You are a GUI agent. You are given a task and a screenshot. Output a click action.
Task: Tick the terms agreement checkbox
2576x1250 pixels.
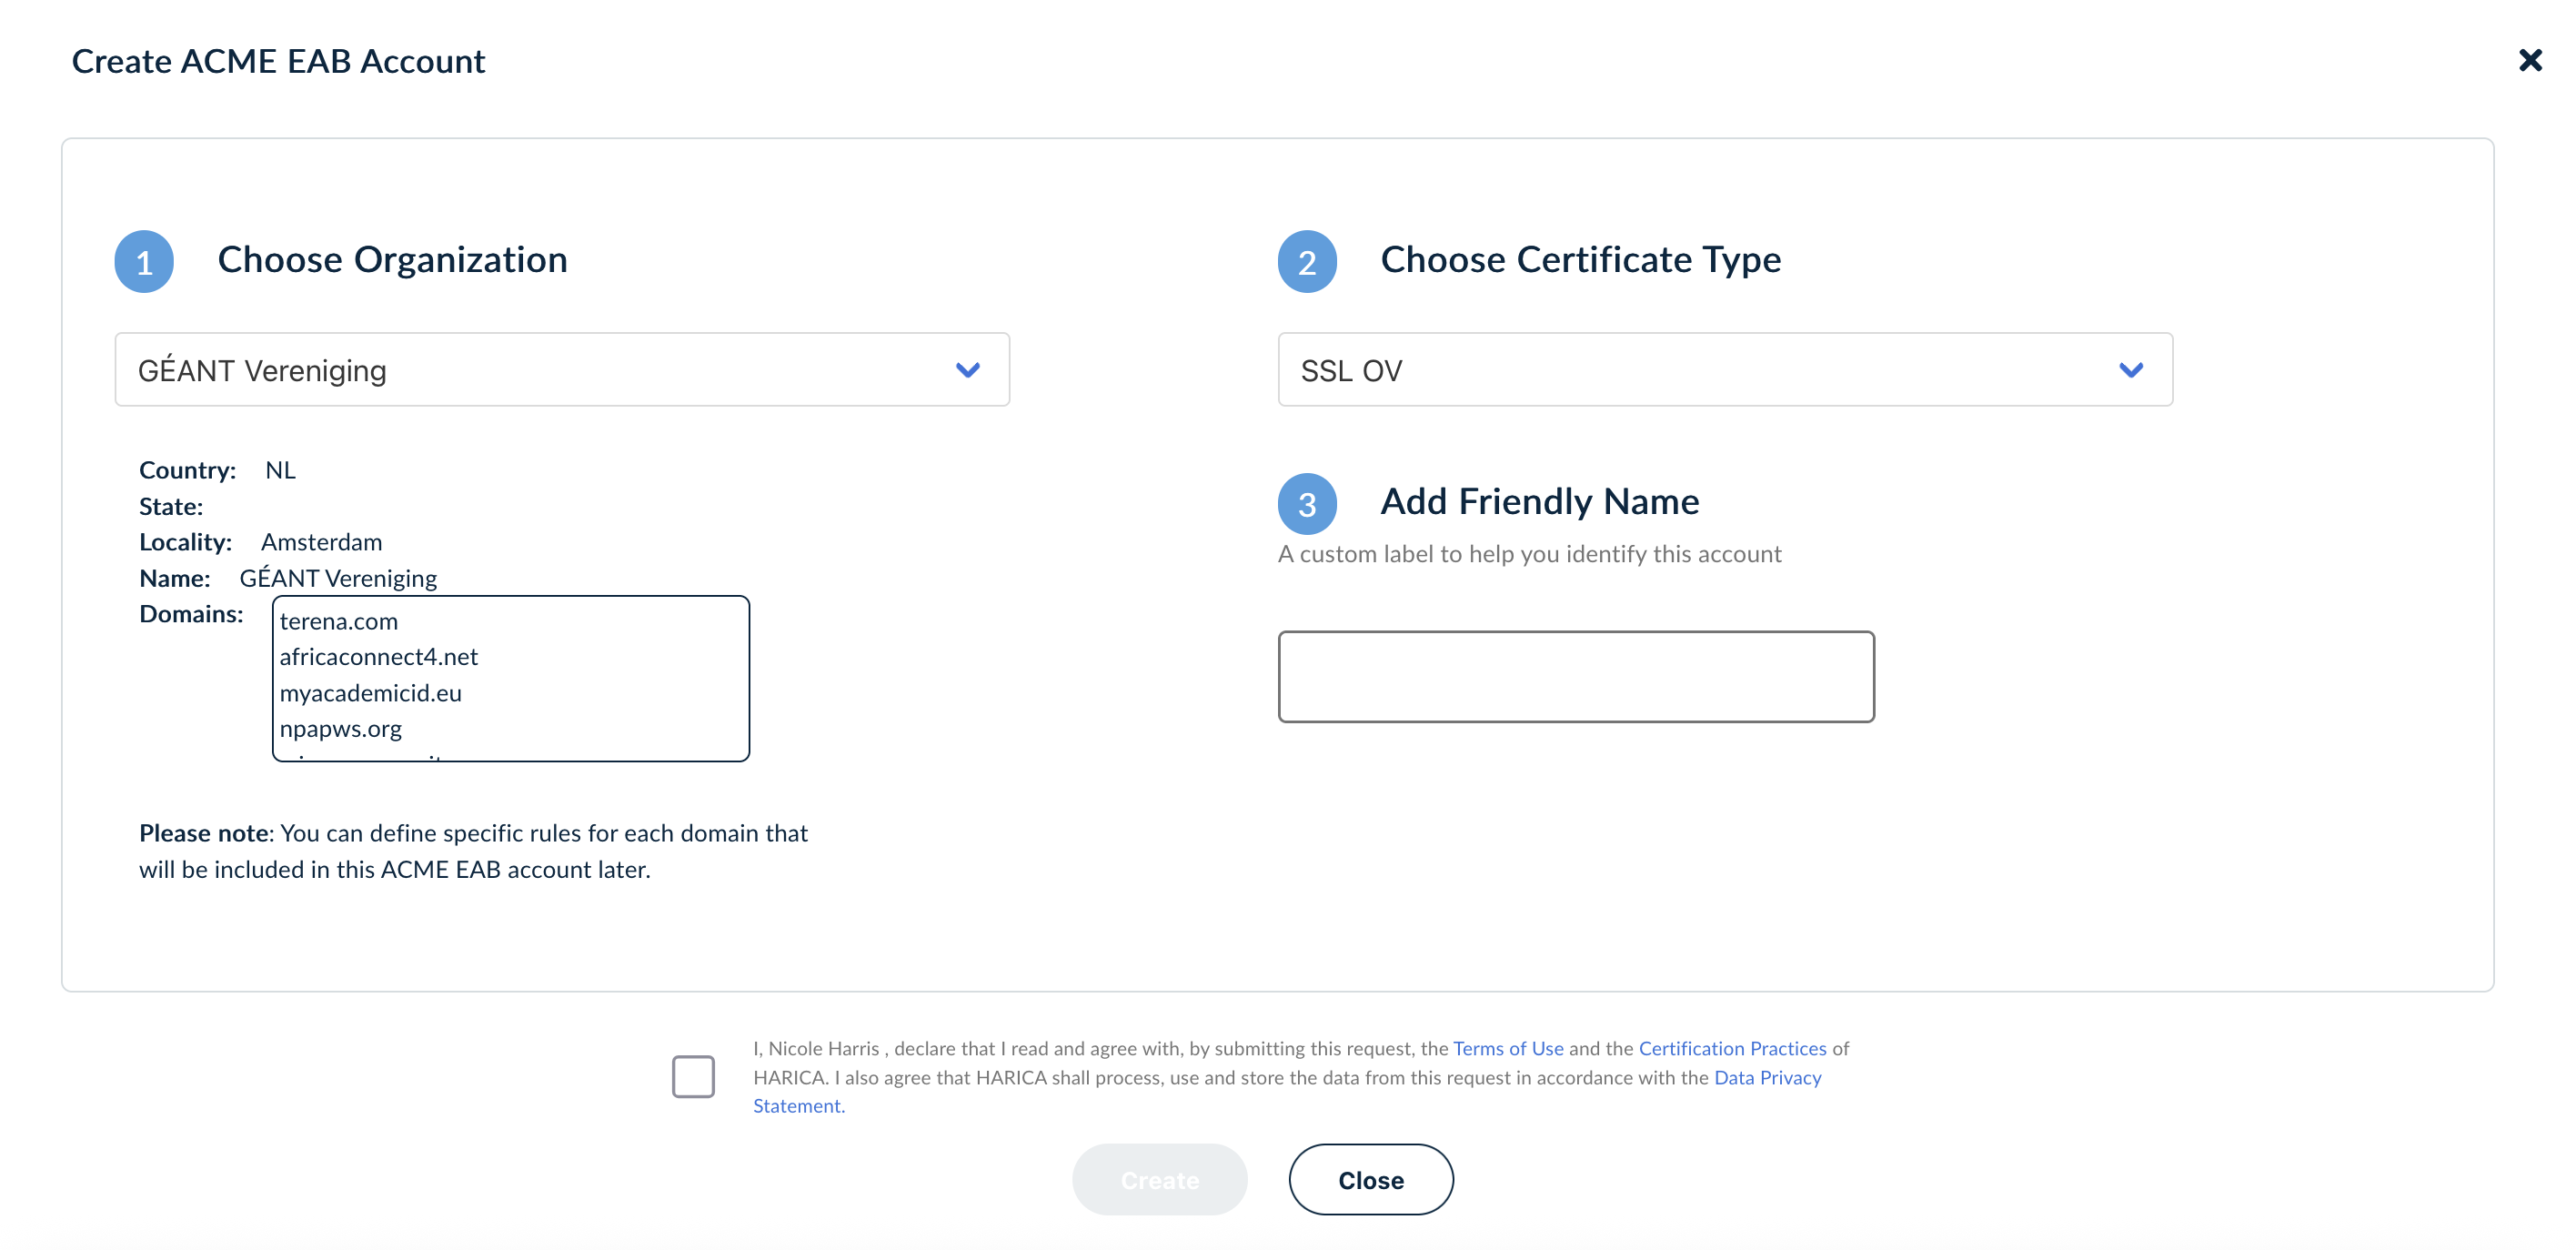pos(693,1077)
